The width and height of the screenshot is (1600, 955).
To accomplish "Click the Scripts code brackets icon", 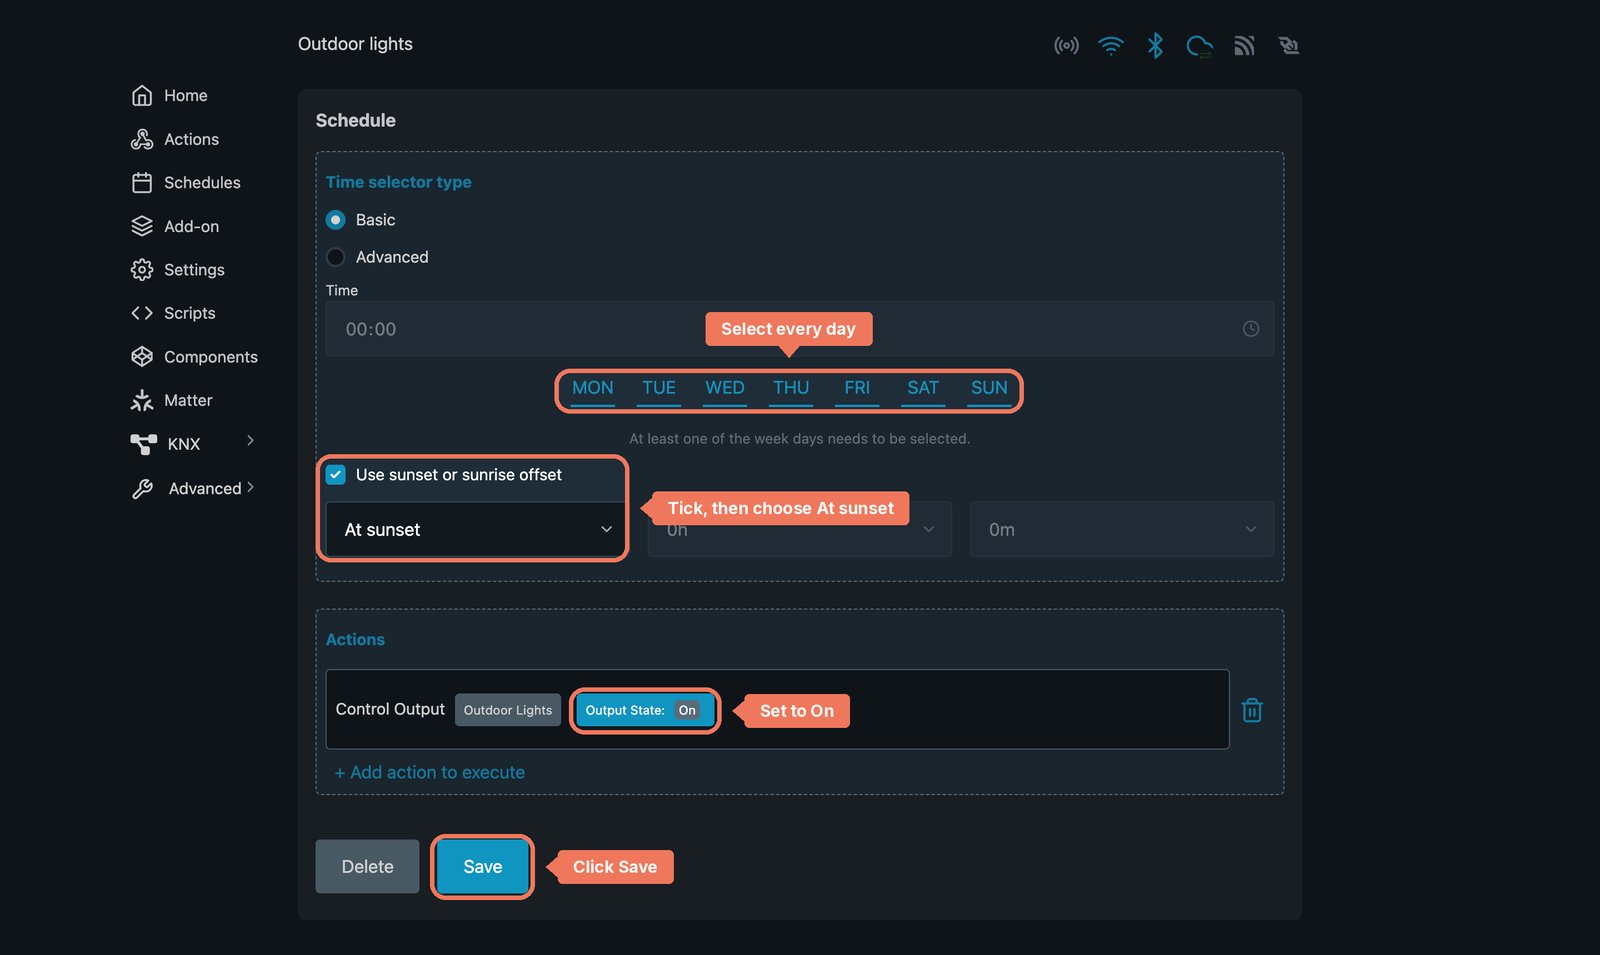I will click(x=142, y=313).
